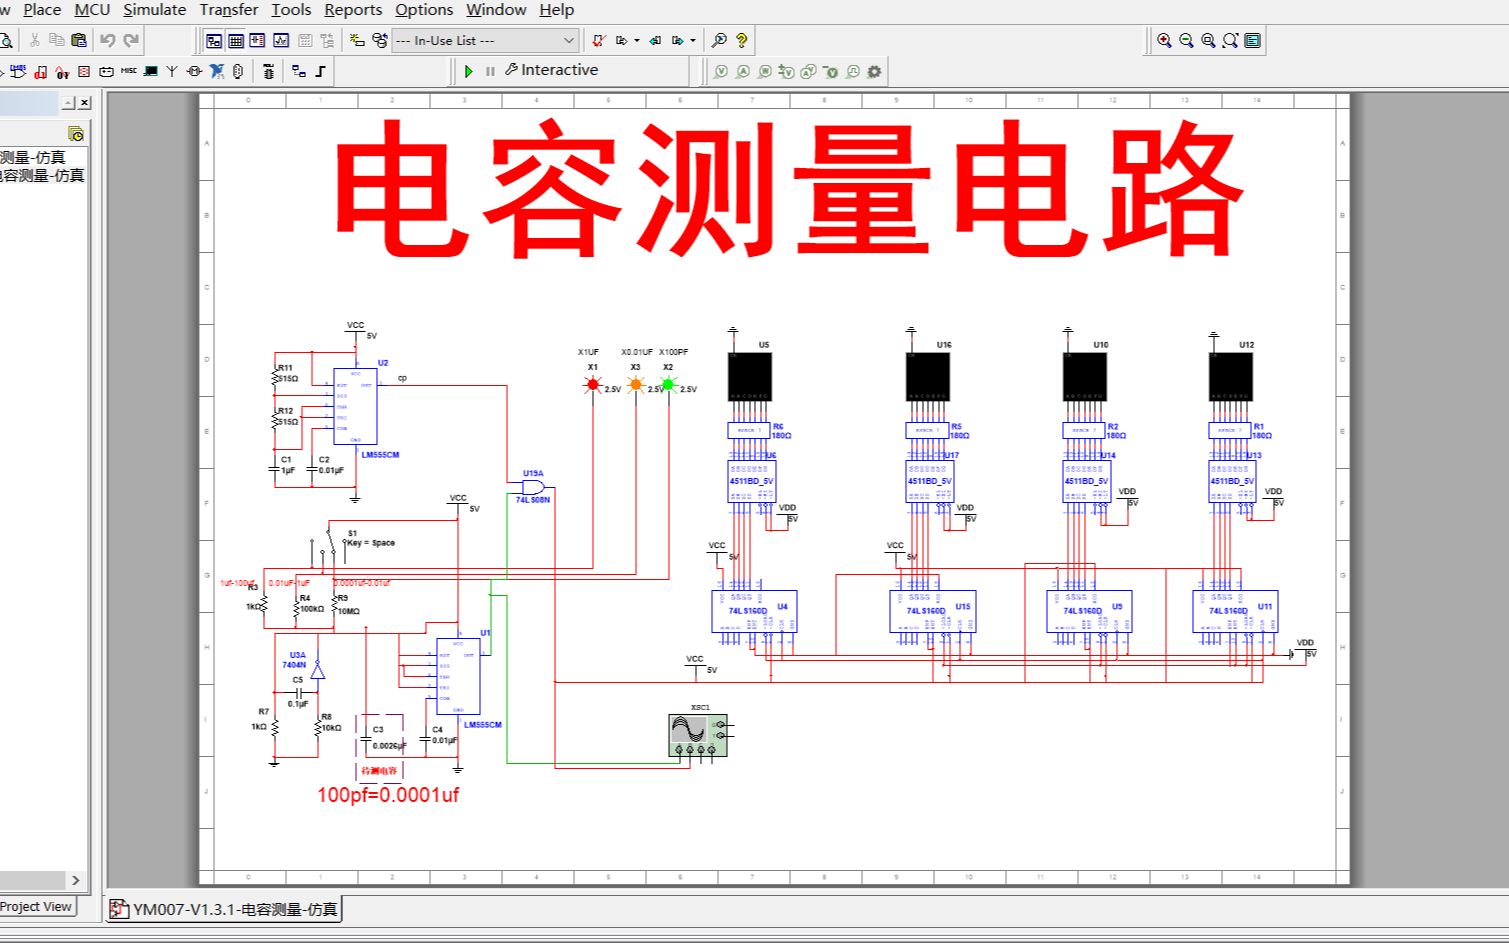Paste using the clipboard toolbar icon
Image resolution: width=1509 pixels, height=943 pixels.
tap(79, 40)
